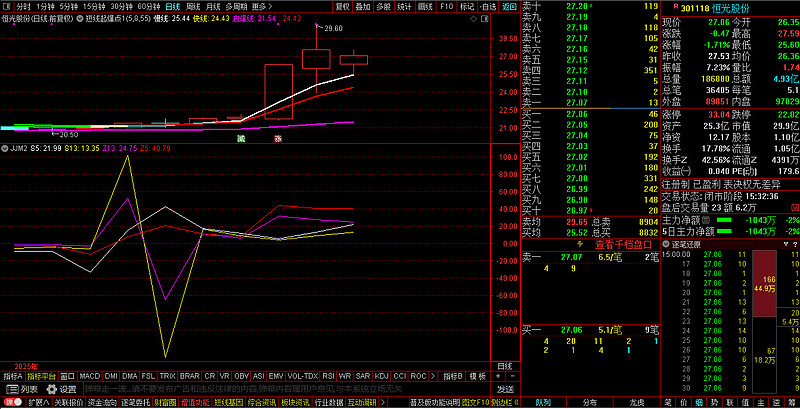Click the 标记 mark button
The width and height of the screenshot is (800, 409).
click(x=467, y=7)
